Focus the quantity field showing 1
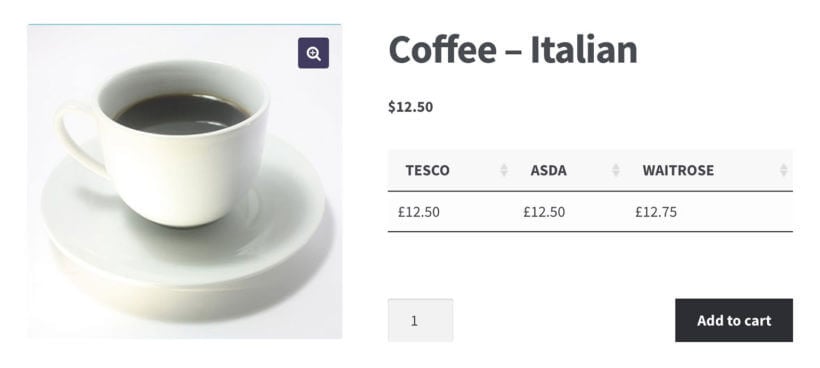Screen dimensions: 820x368 click(420, 320)
